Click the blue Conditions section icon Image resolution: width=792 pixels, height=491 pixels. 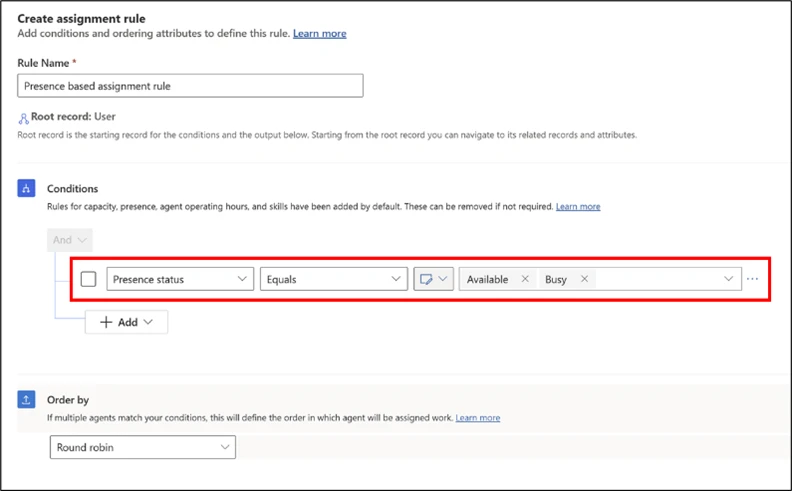tap(27, 188)
